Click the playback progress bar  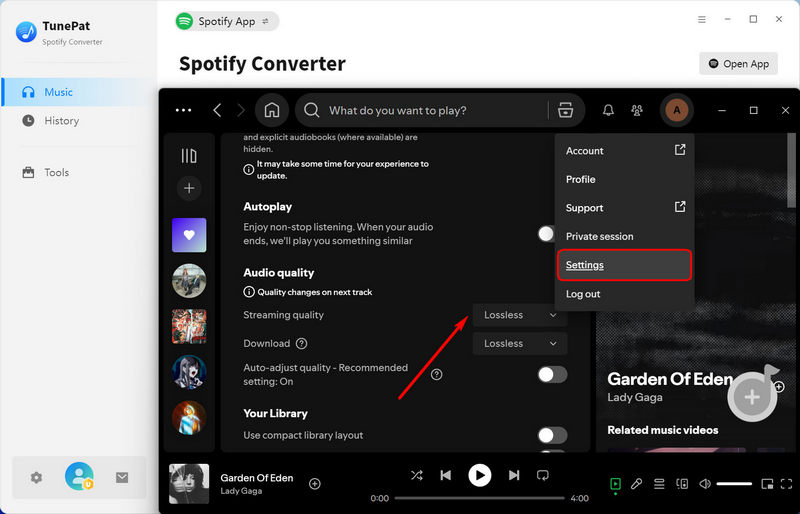click(x=480, y=498)
